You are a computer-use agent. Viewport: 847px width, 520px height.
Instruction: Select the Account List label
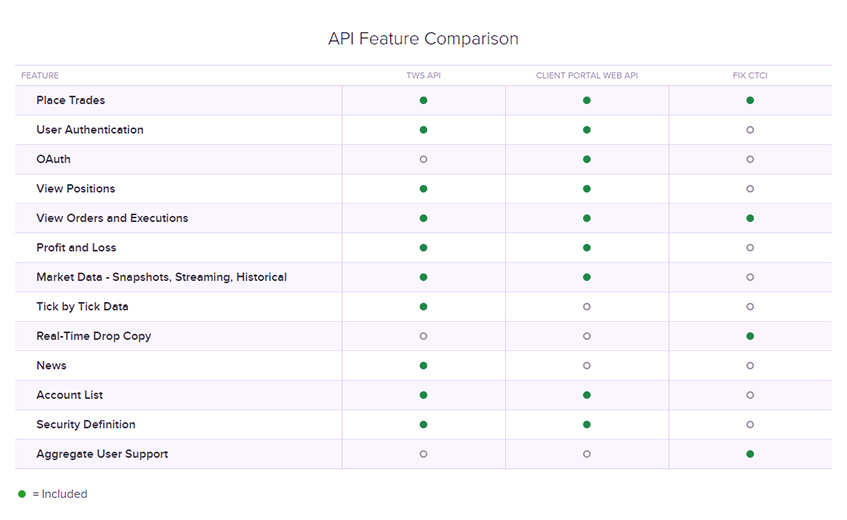70,395
